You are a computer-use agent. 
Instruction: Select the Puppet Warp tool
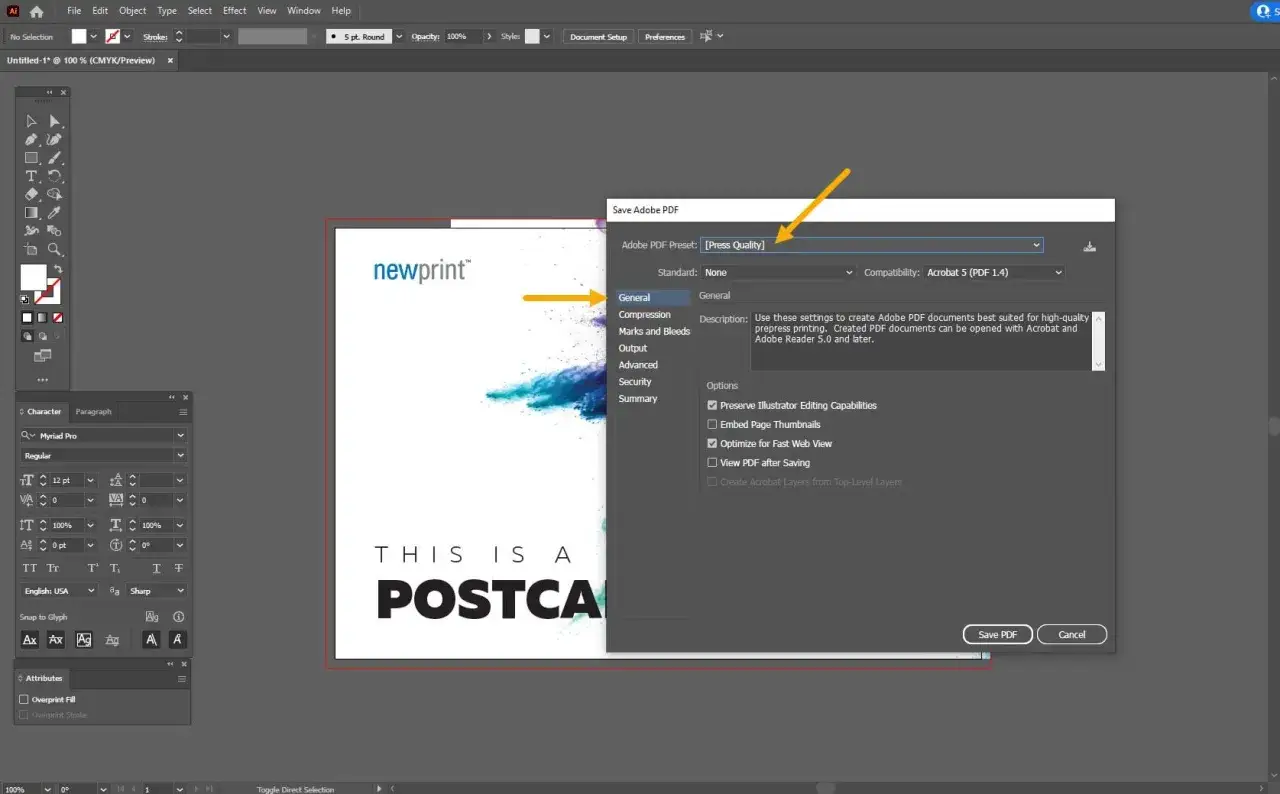(31, 231)
